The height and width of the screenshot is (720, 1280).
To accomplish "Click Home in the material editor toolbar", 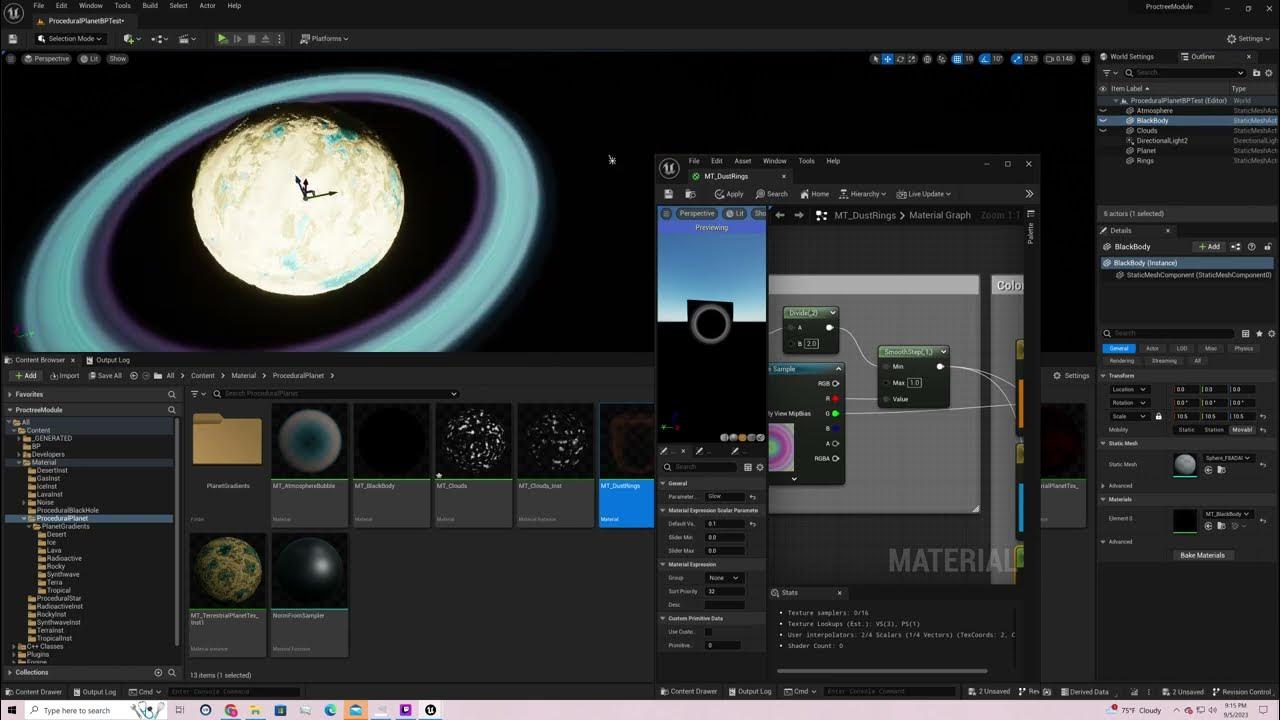I will pos(814,194).
